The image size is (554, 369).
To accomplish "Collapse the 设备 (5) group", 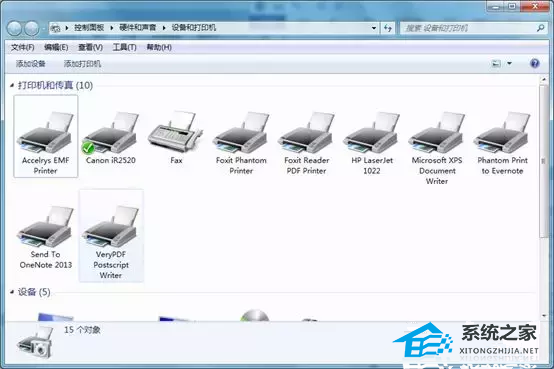I will [12, 292].
